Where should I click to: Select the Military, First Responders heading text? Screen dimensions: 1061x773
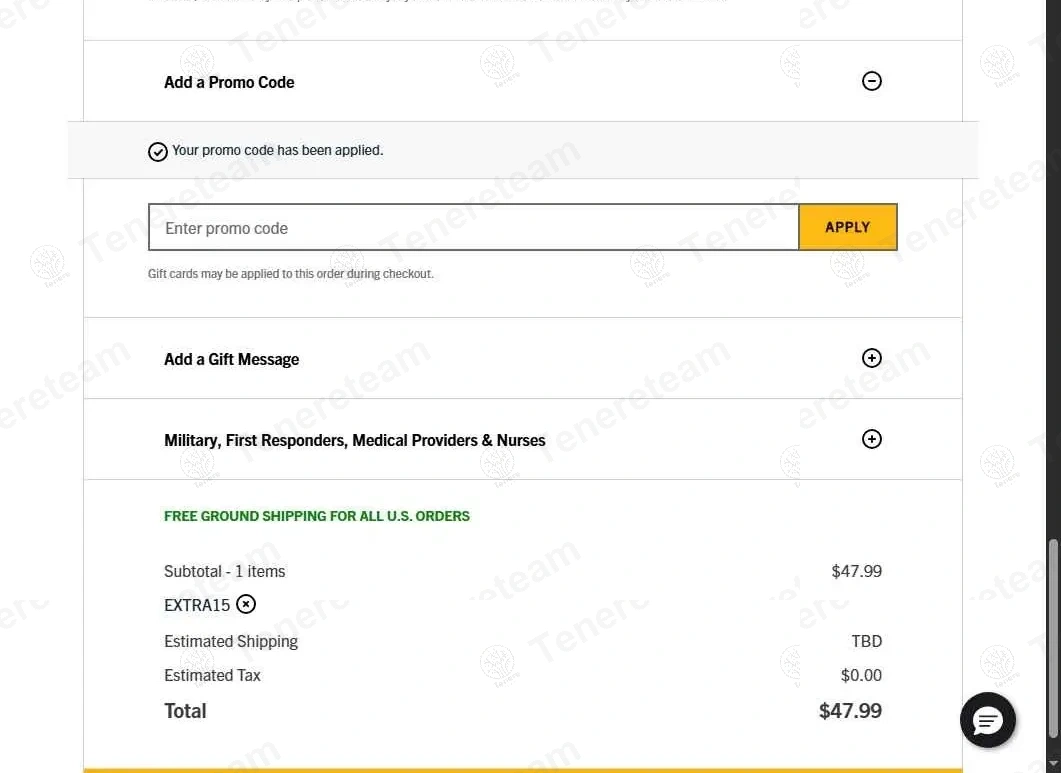[354, 440]
